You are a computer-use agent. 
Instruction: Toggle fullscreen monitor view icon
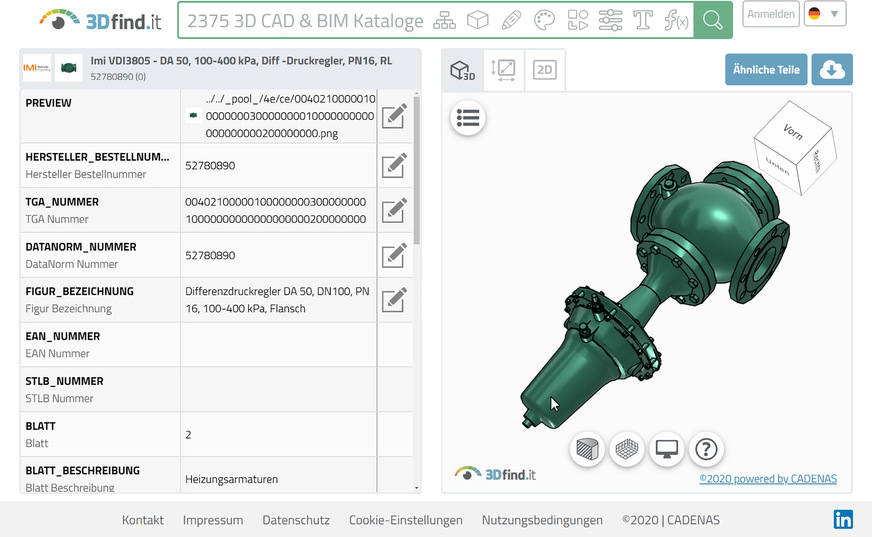pos(666,449)
